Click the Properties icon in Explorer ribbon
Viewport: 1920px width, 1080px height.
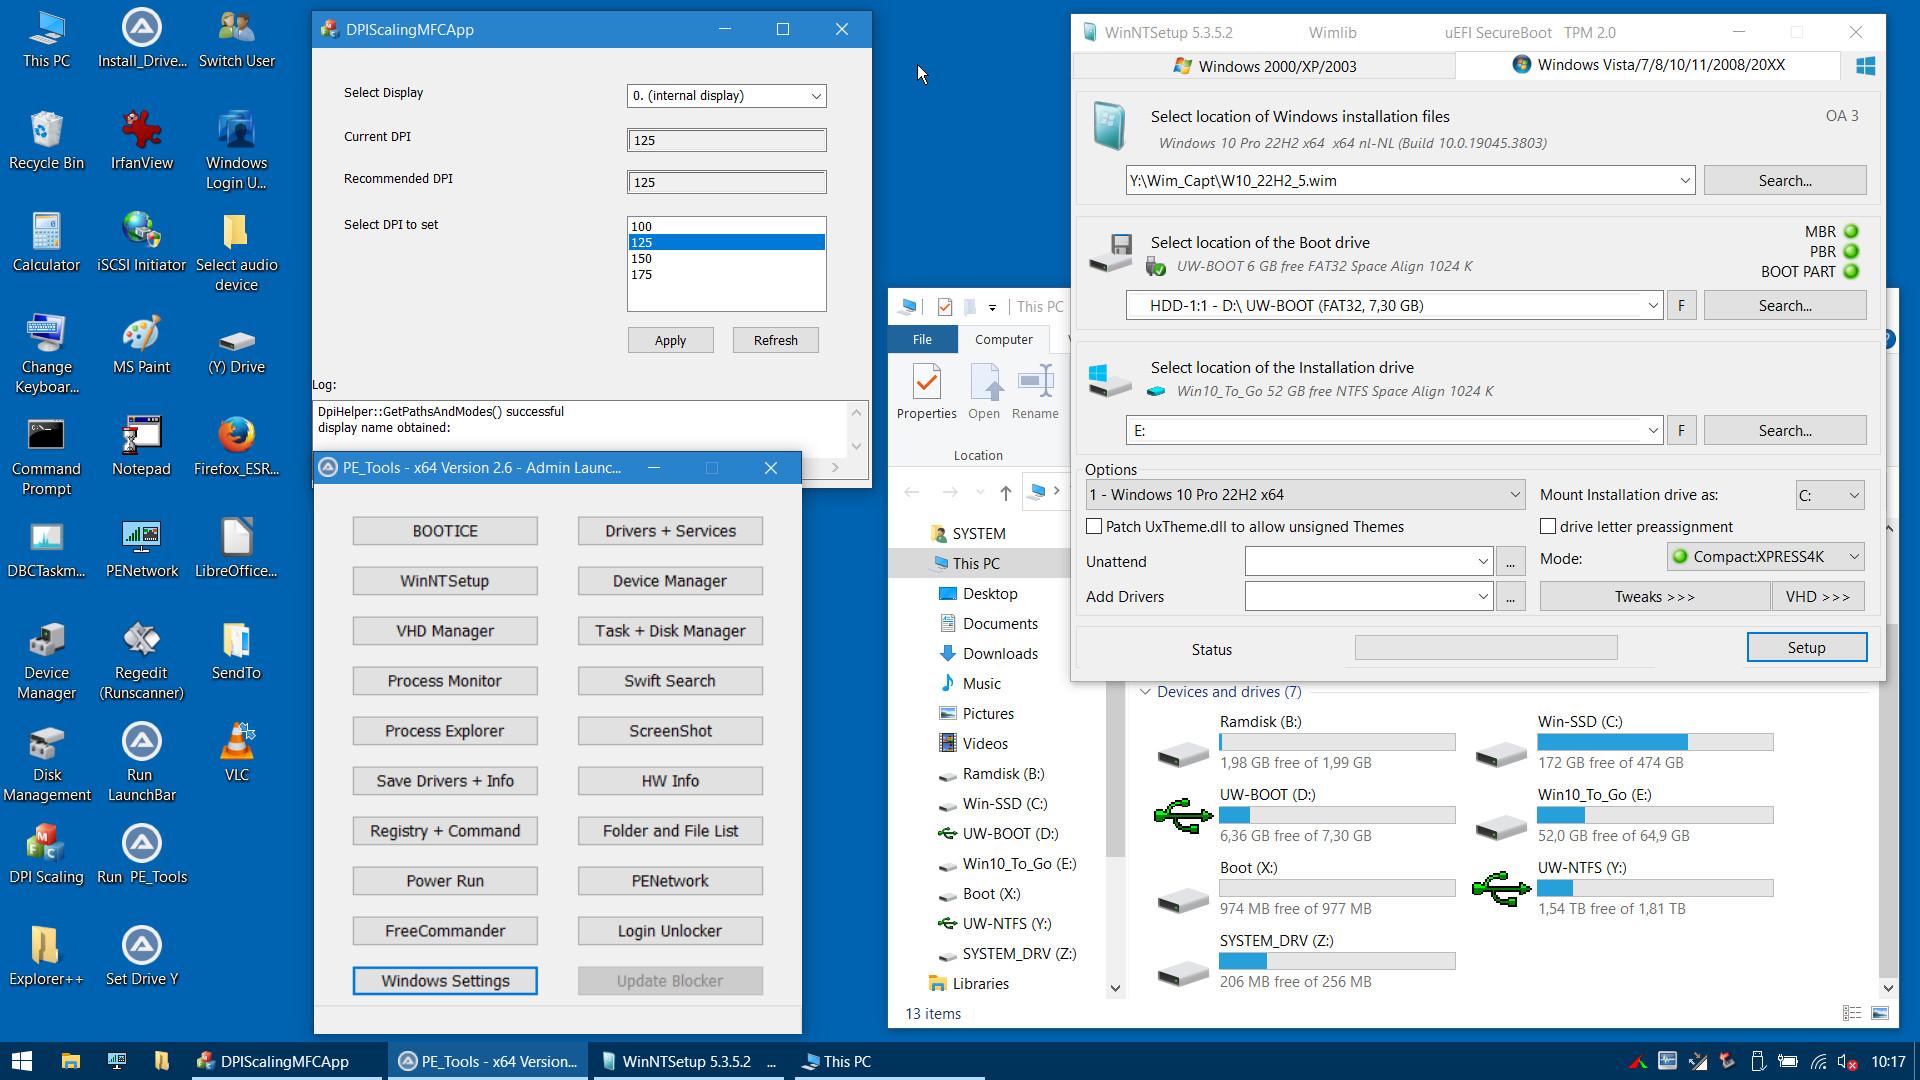point(926,392)
